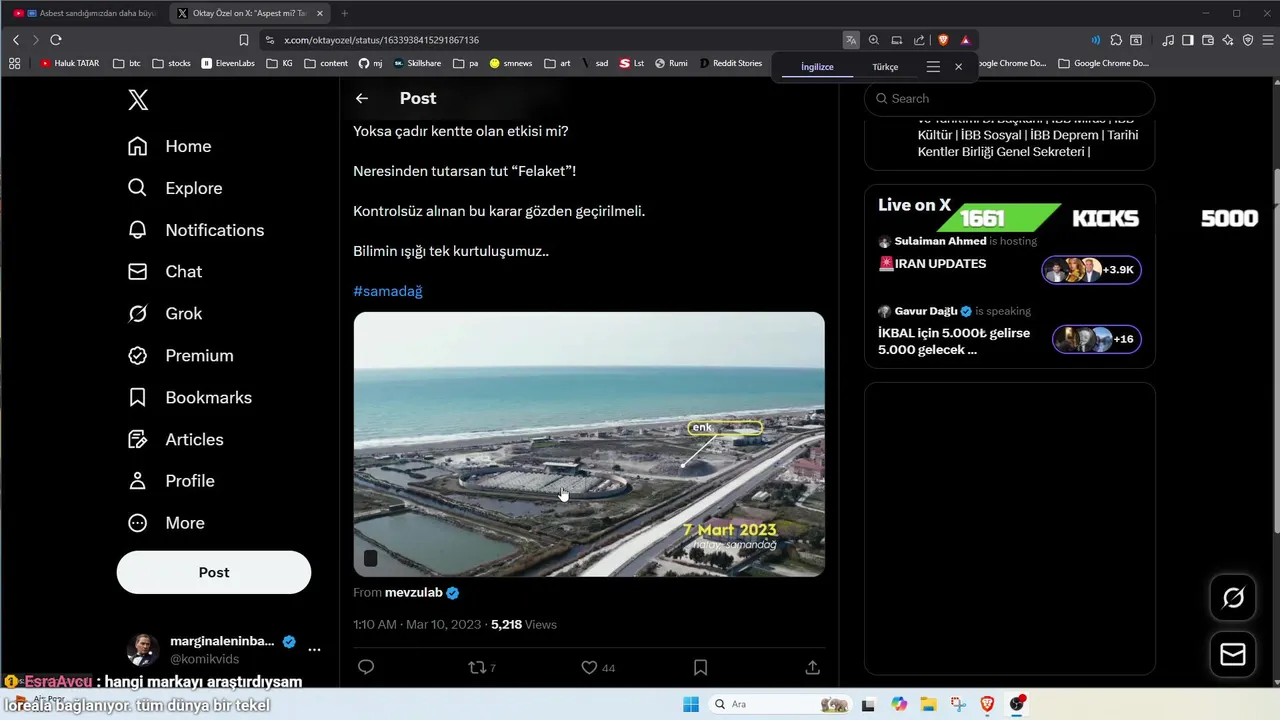Click the taskbar Ara search box
The width and height of the screenshot is (1280, 720).
point(781,704)
